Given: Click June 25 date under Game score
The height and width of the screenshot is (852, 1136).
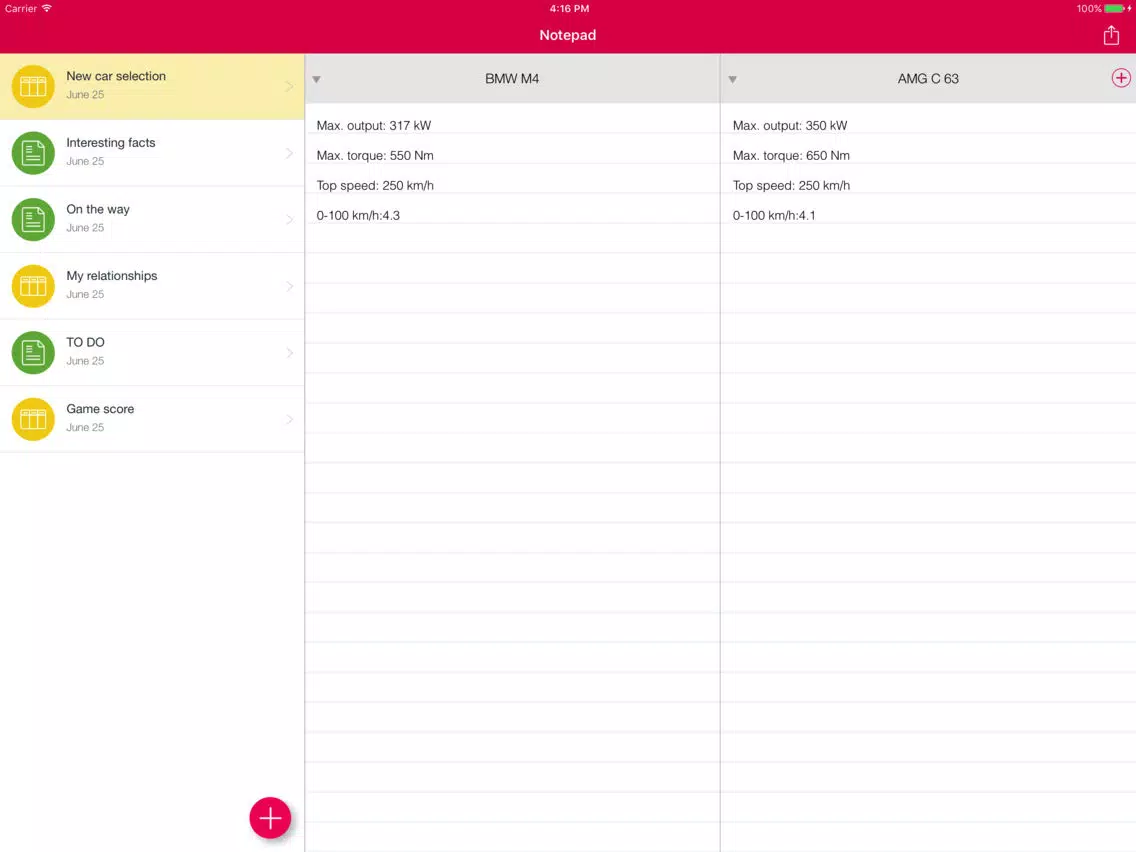Looking at the screenshot, I should tap(85, 427).
